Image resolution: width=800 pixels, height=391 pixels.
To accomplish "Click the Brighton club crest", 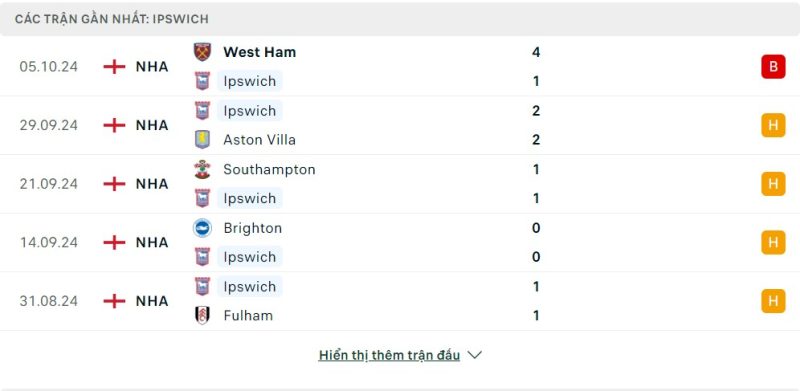I will (202, 228).
